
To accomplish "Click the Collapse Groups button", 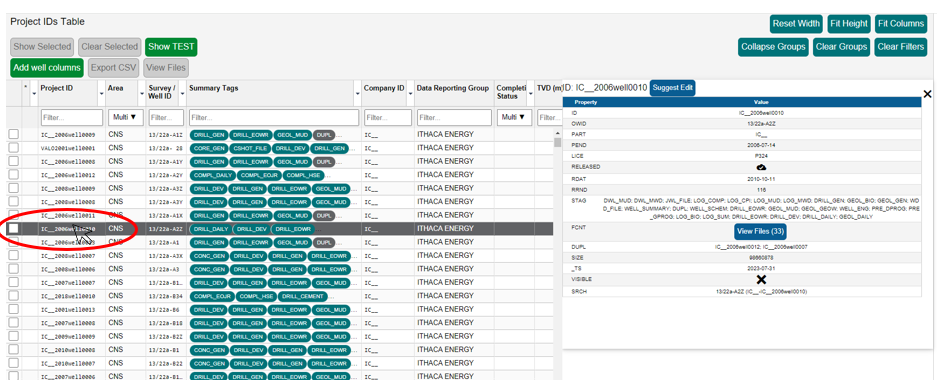I will click(x=773, y=47).
